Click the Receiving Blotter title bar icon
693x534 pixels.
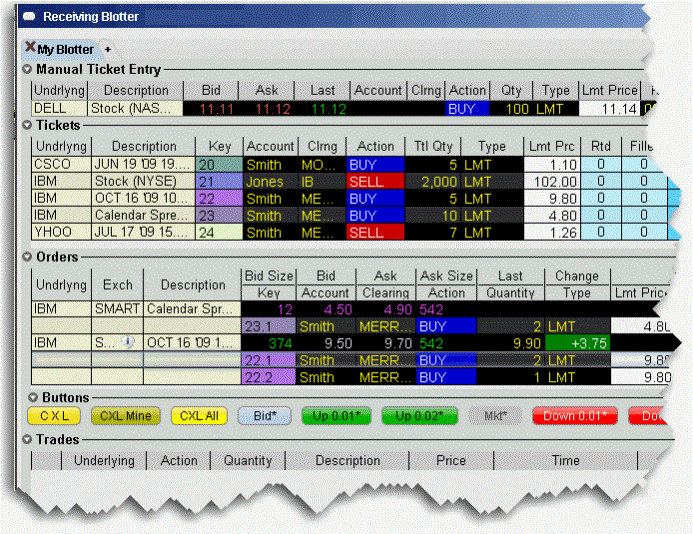(30, 17)
